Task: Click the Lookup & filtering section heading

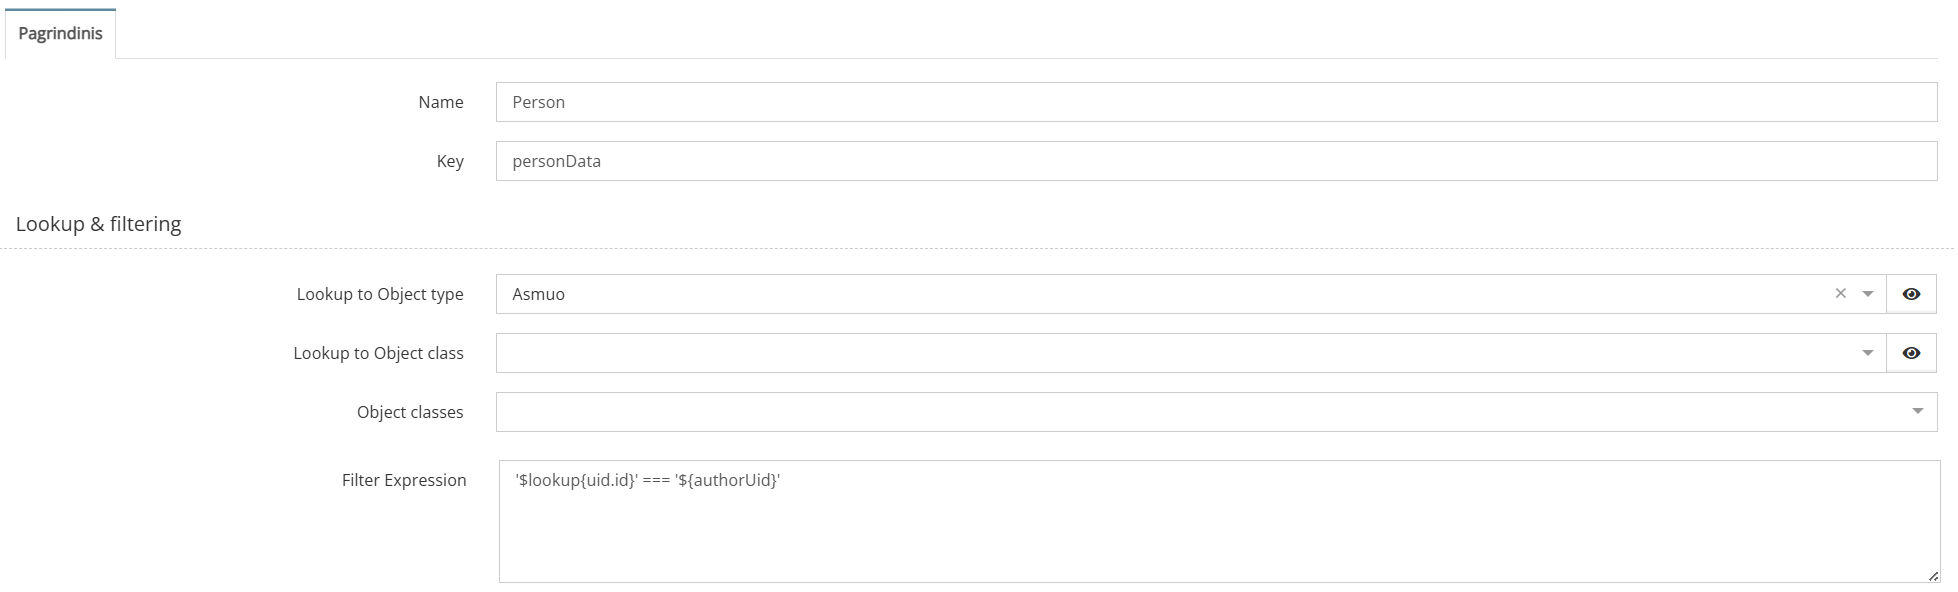Action: [98, 224]
